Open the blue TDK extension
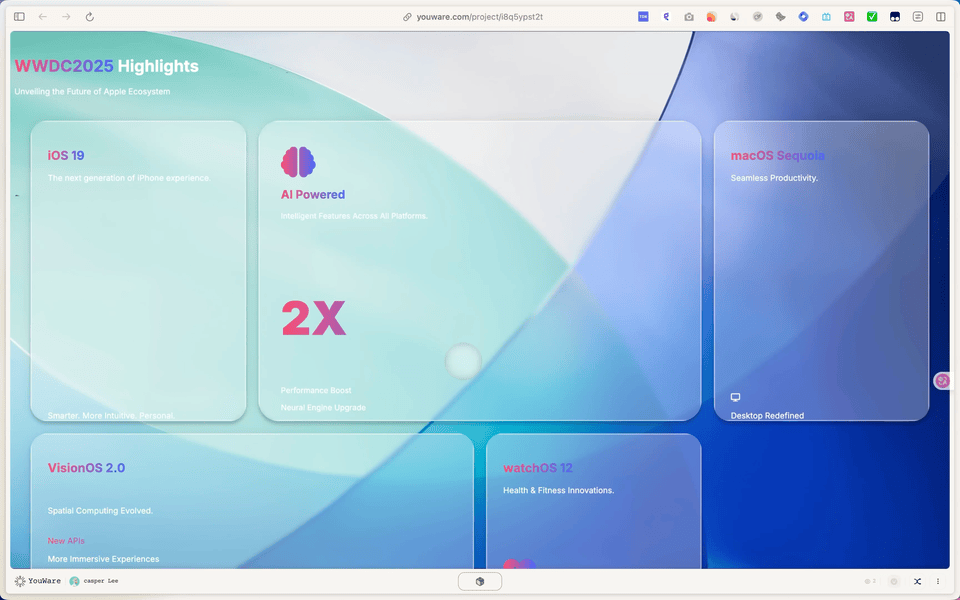The width and height of the screenshot is (960, 600). coord(643,17)
